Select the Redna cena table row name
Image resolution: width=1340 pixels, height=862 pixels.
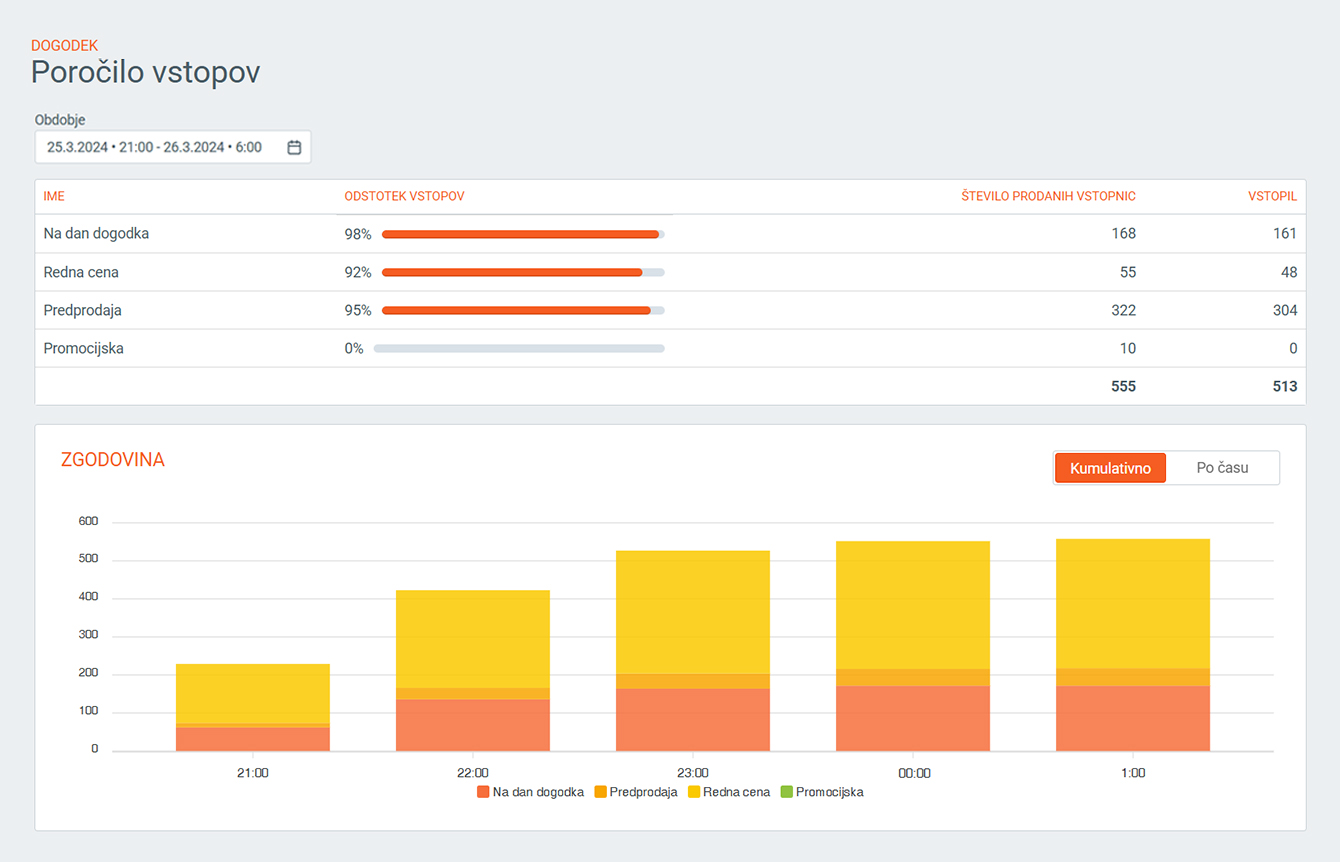pyautogui.click(x=81, y=272)
